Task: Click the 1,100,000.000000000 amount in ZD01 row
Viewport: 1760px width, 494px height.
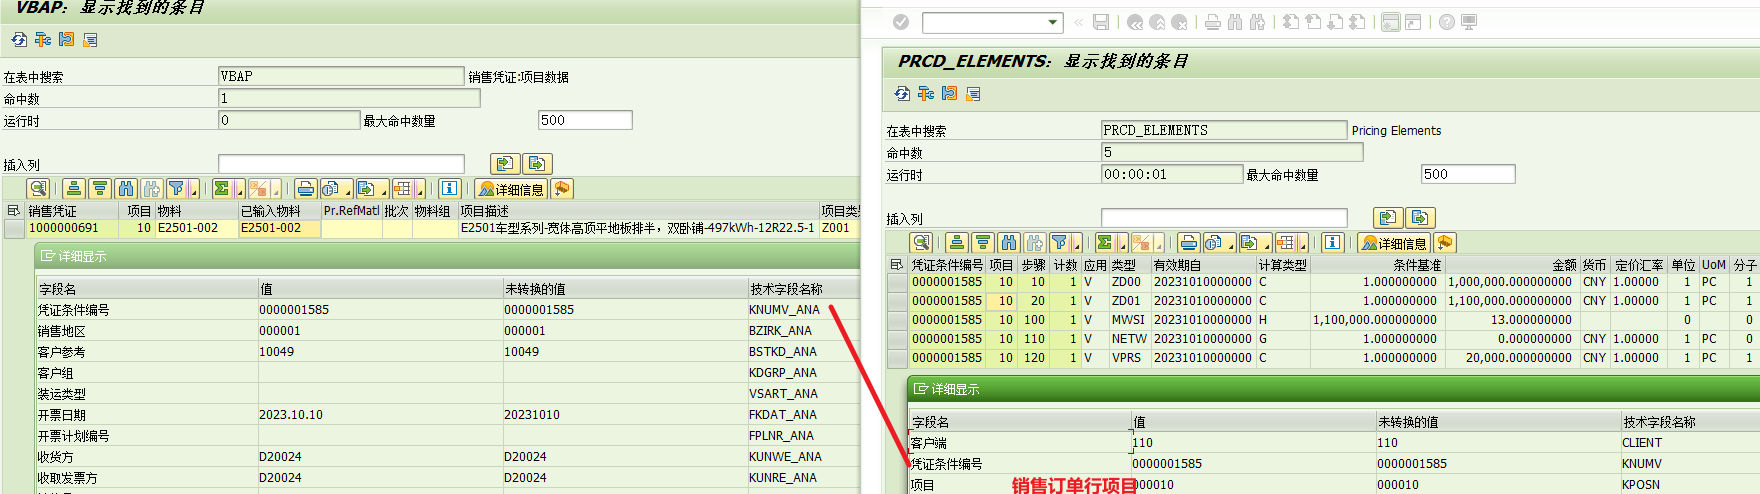Action: pyautogui.click(x=1510, y=301)
